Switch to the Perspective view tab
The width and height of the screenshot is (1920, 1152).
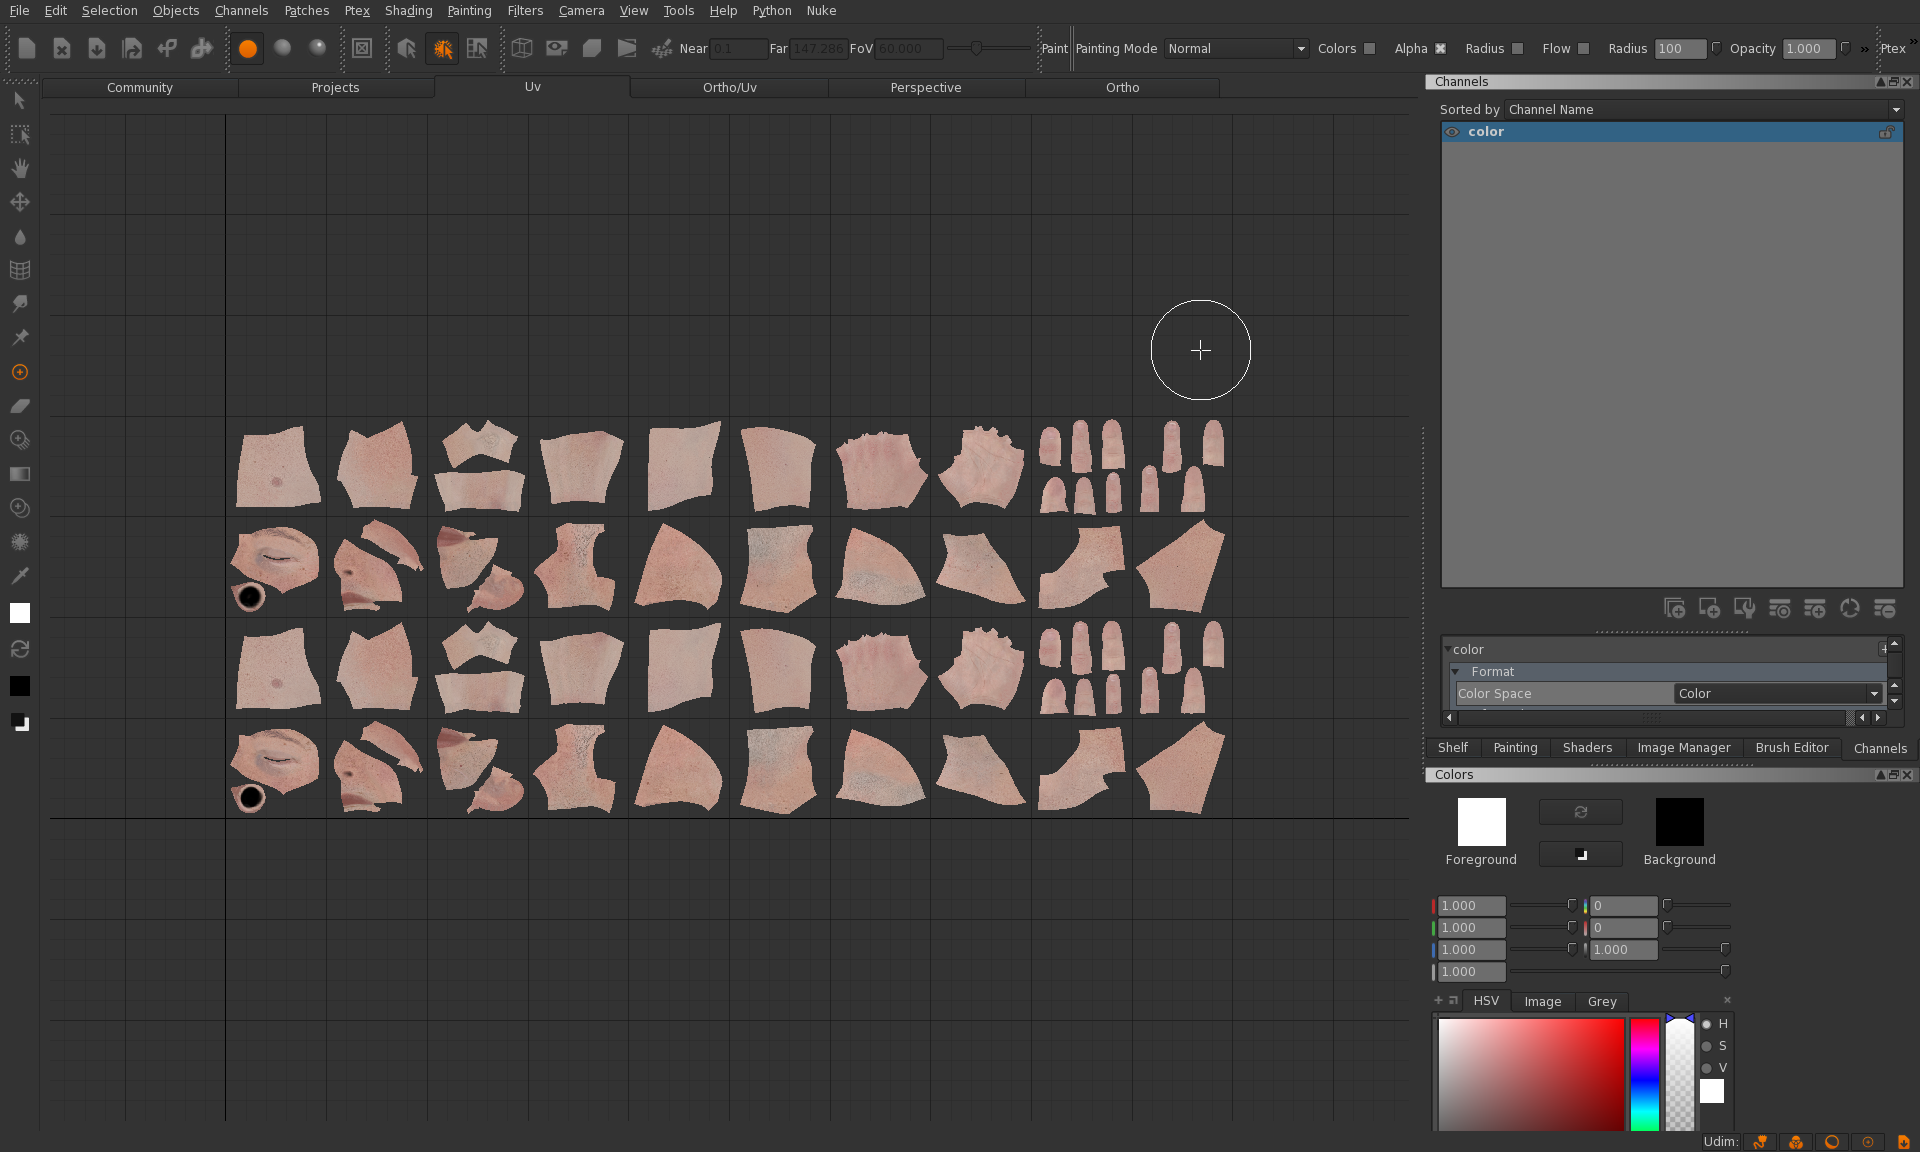[x=926, y=87]
